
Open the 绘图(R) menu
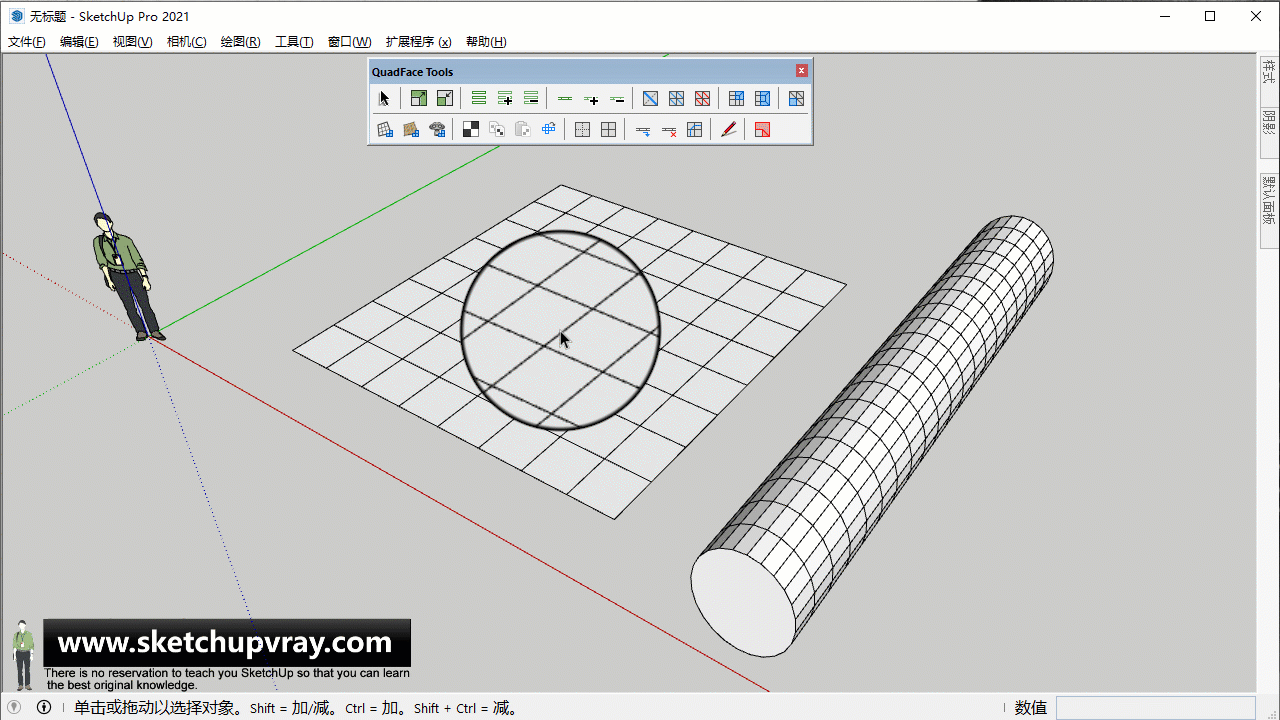click(240, 42)
